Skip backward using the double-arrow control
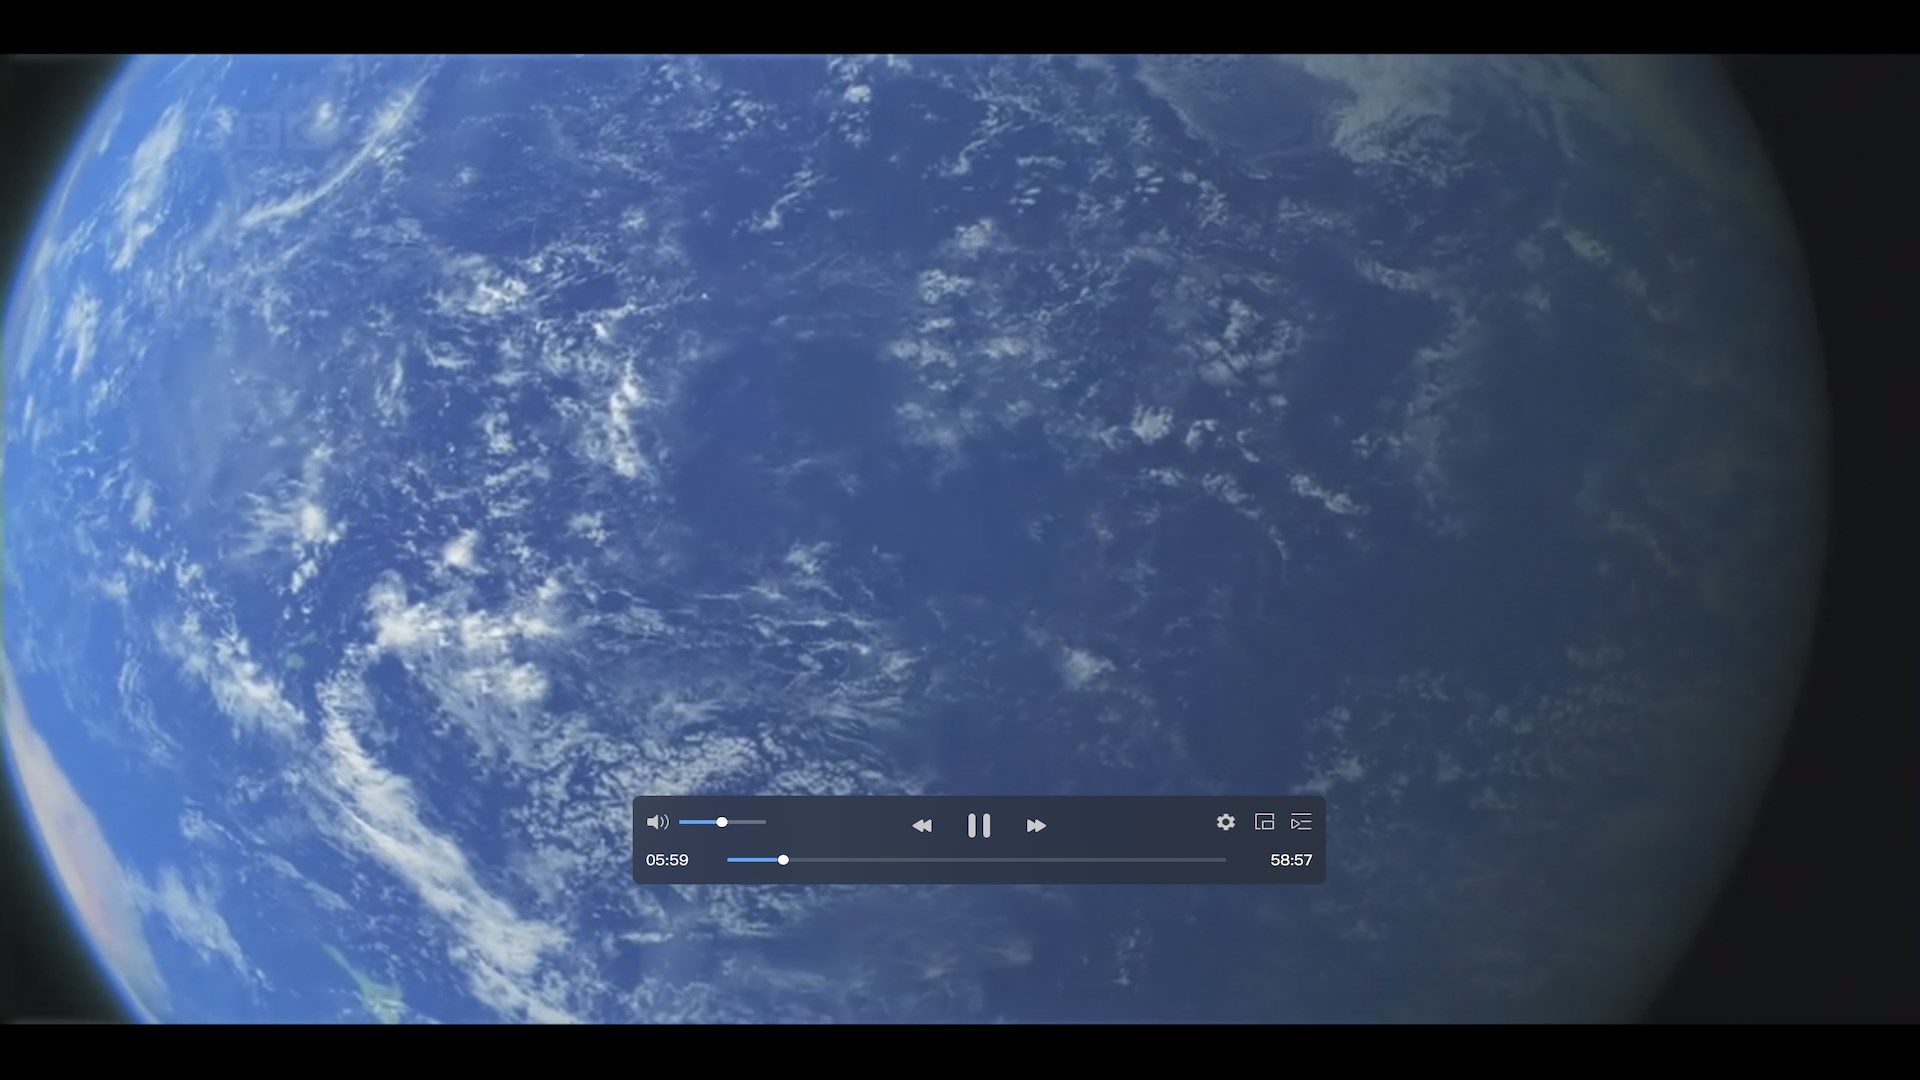Image resolution: width=1920 pixels, height=1080 pixels. tap(922, 825)
